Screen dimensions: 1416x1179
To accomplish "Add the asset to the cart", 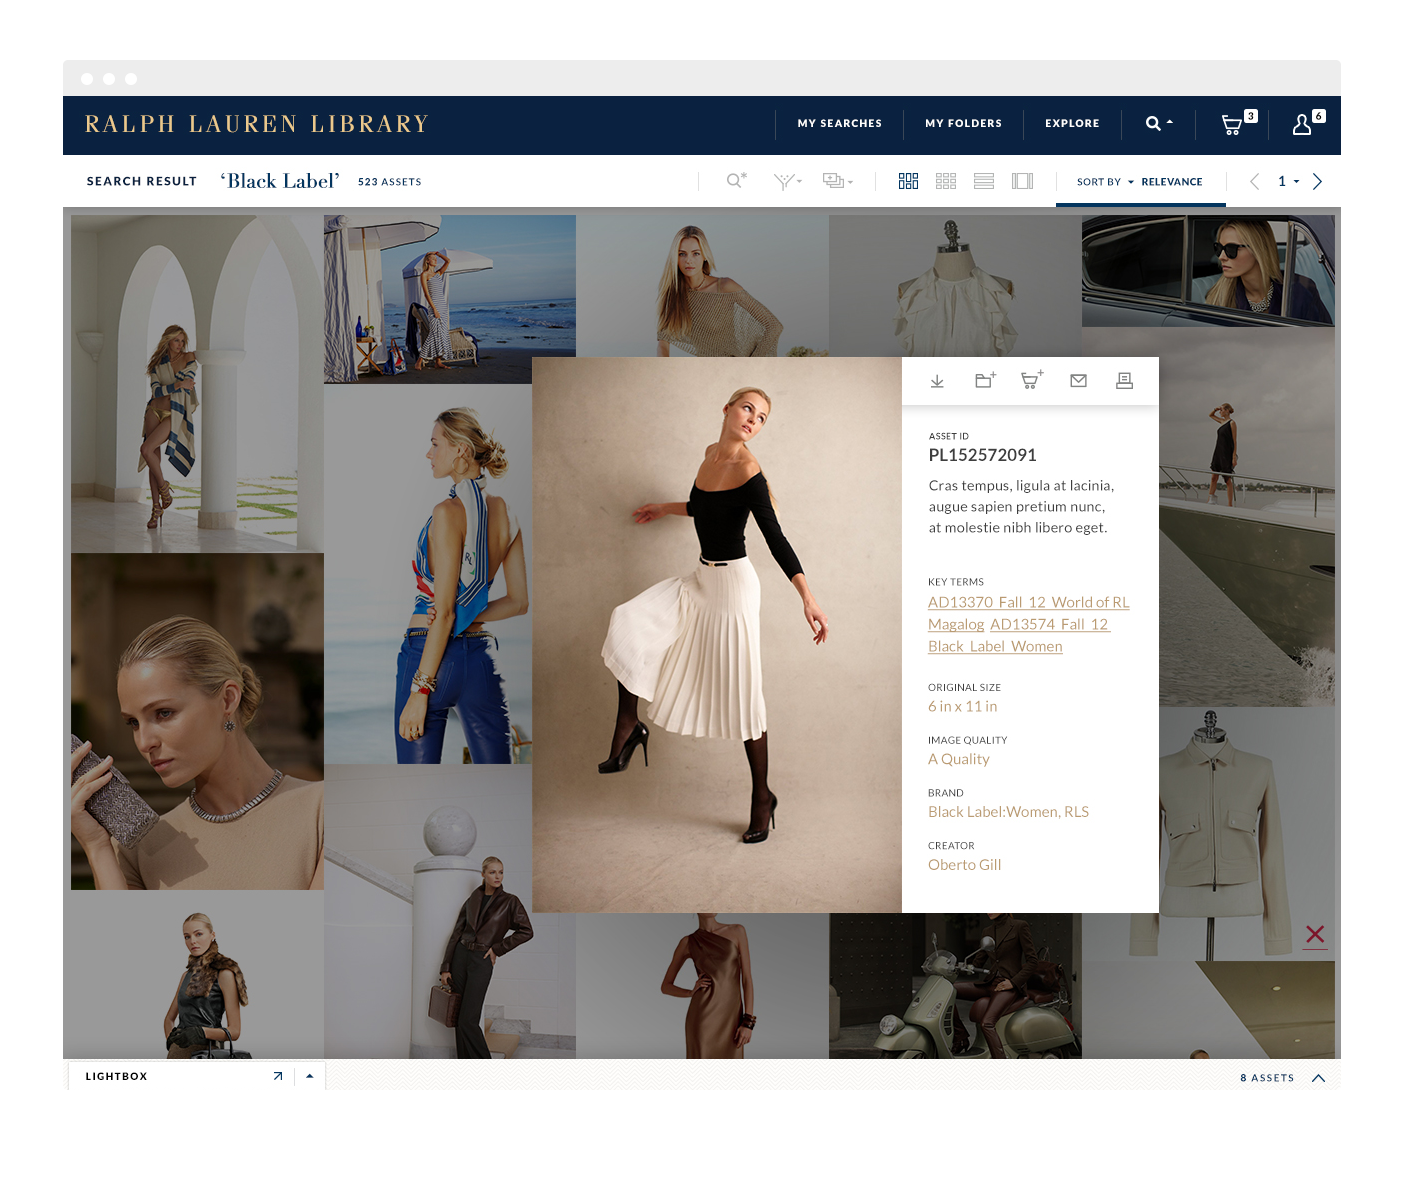I will 1031,380.
